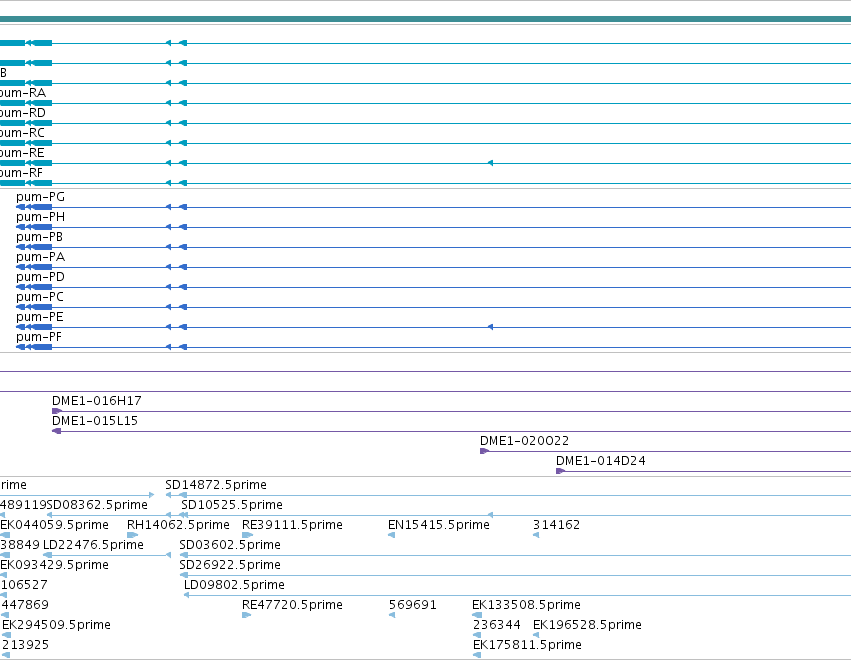851x660 pixels.
Task: Select the pum-PC track label
Action: 40,297
